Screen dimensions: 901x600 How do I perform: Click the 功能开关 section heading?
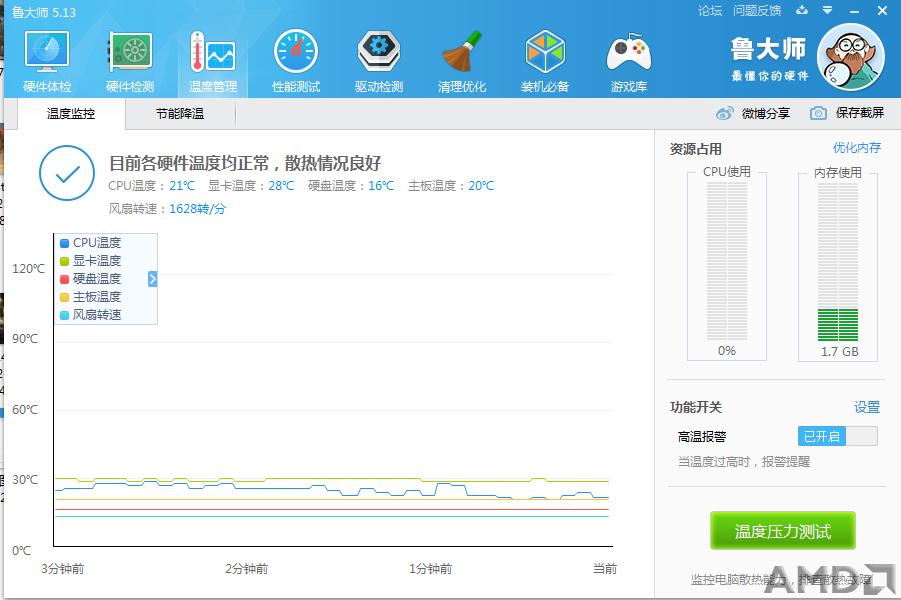pos(695,407)
